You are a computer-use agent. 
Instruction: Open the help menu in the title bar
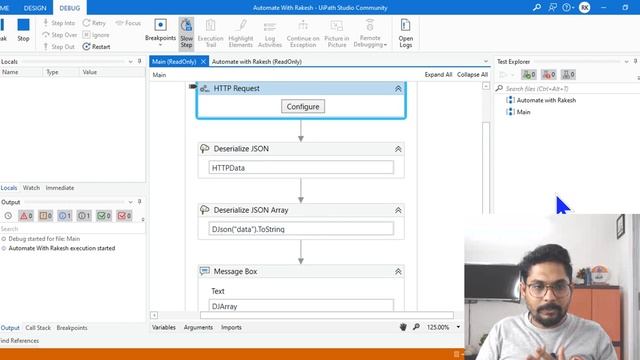pyautogui.click(x=568, y=7)
